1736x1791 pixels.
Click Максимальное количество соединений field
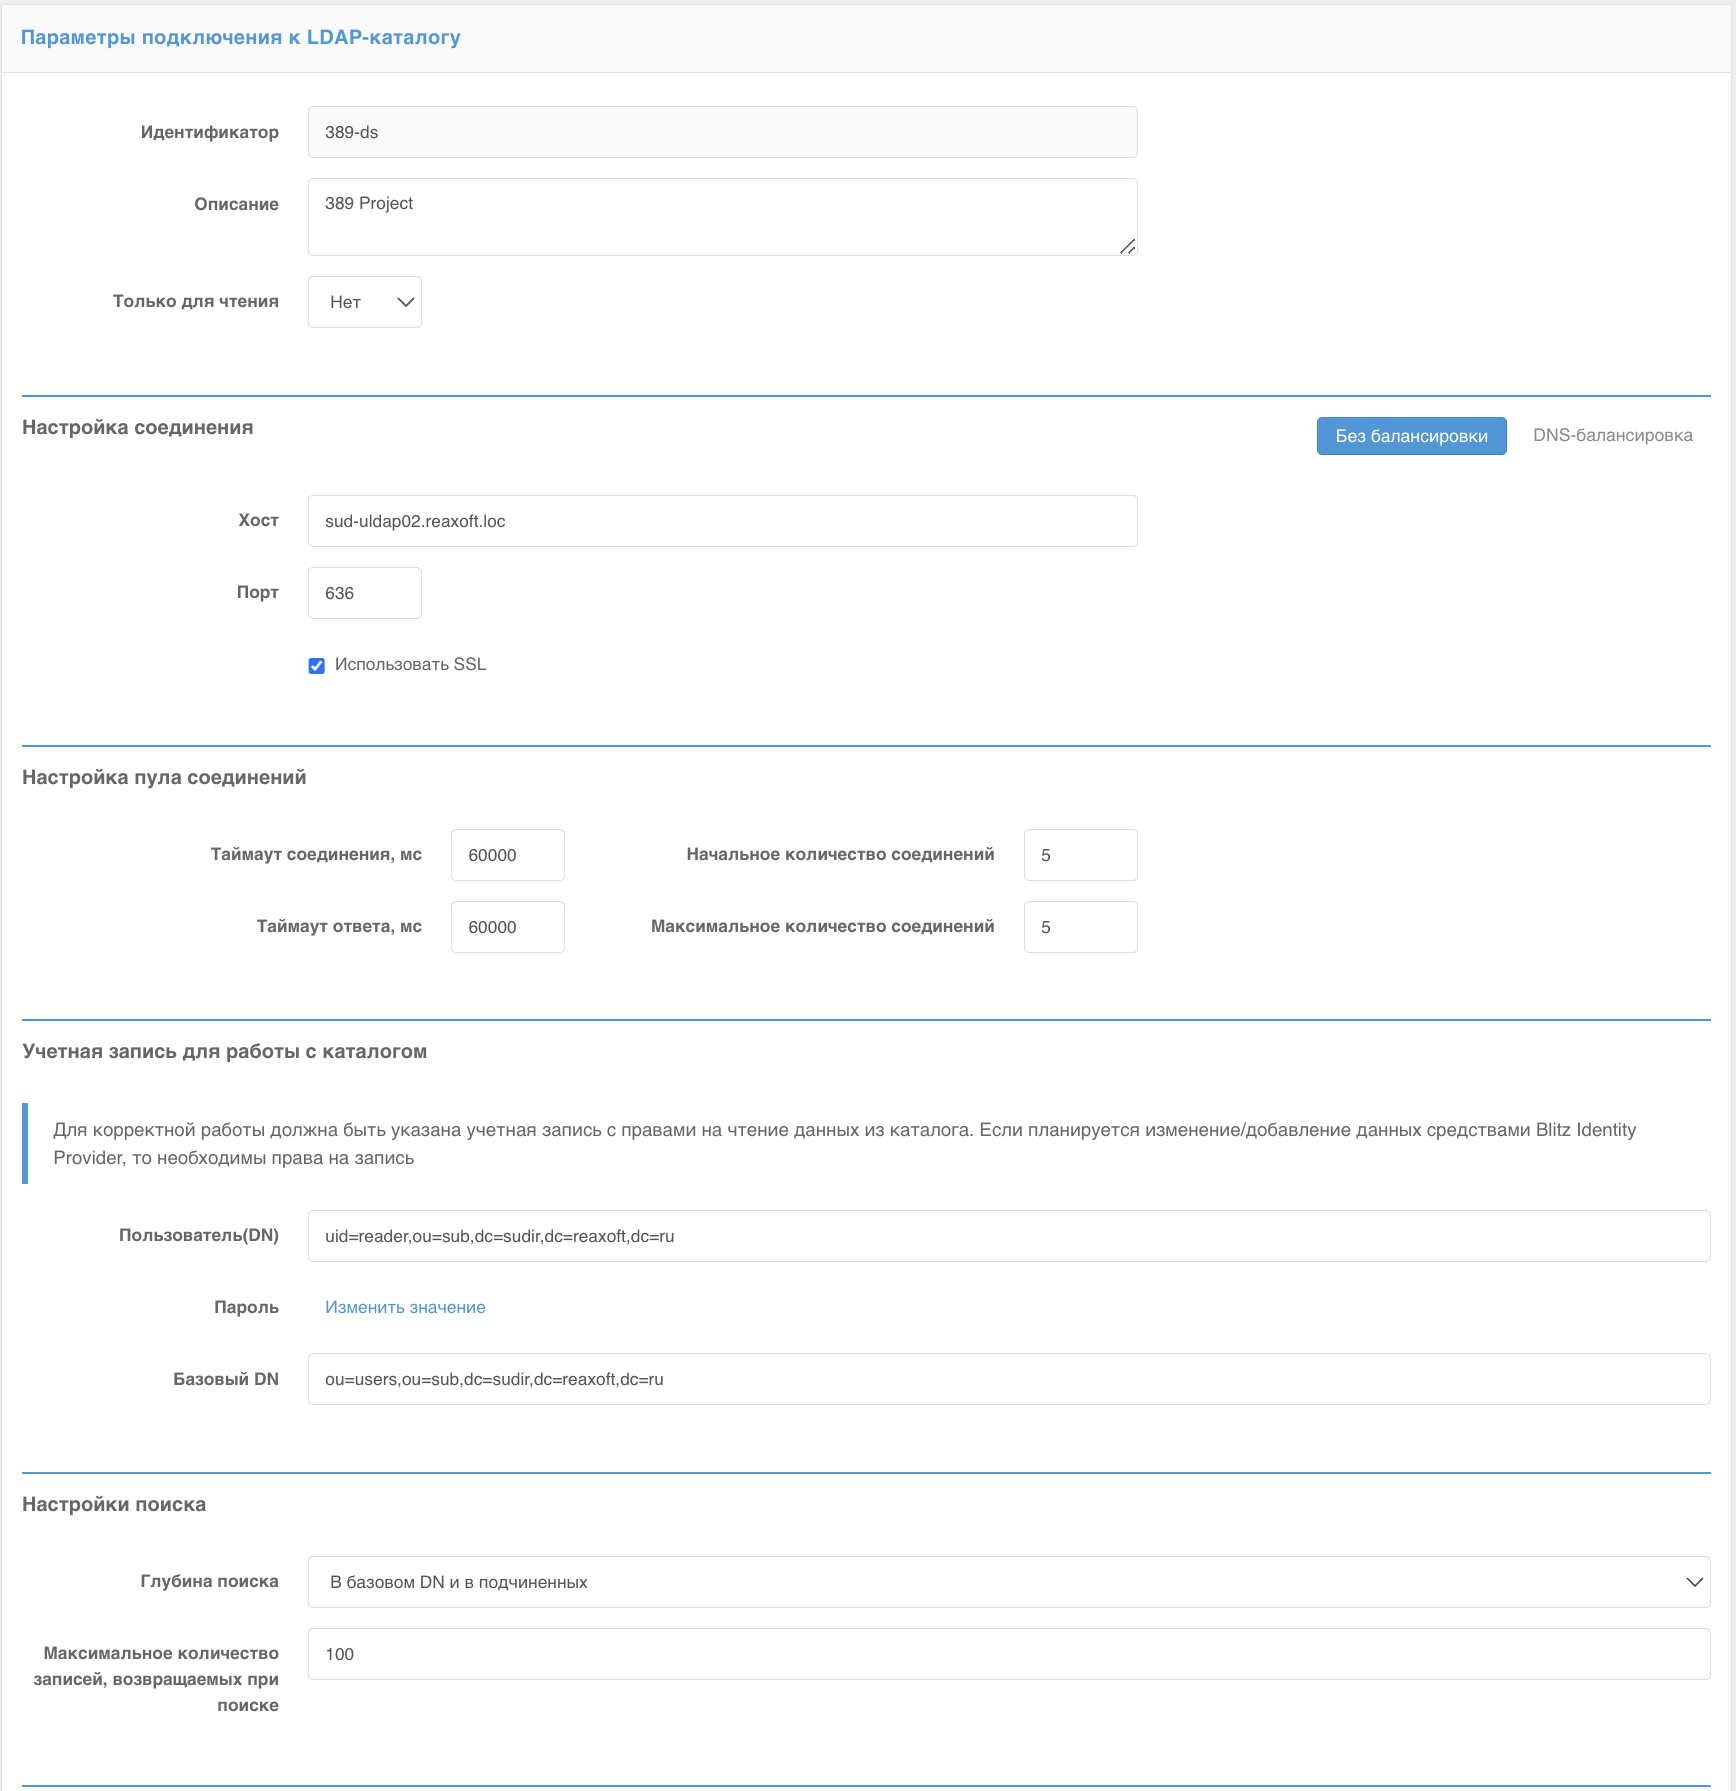pos(1080,927)
